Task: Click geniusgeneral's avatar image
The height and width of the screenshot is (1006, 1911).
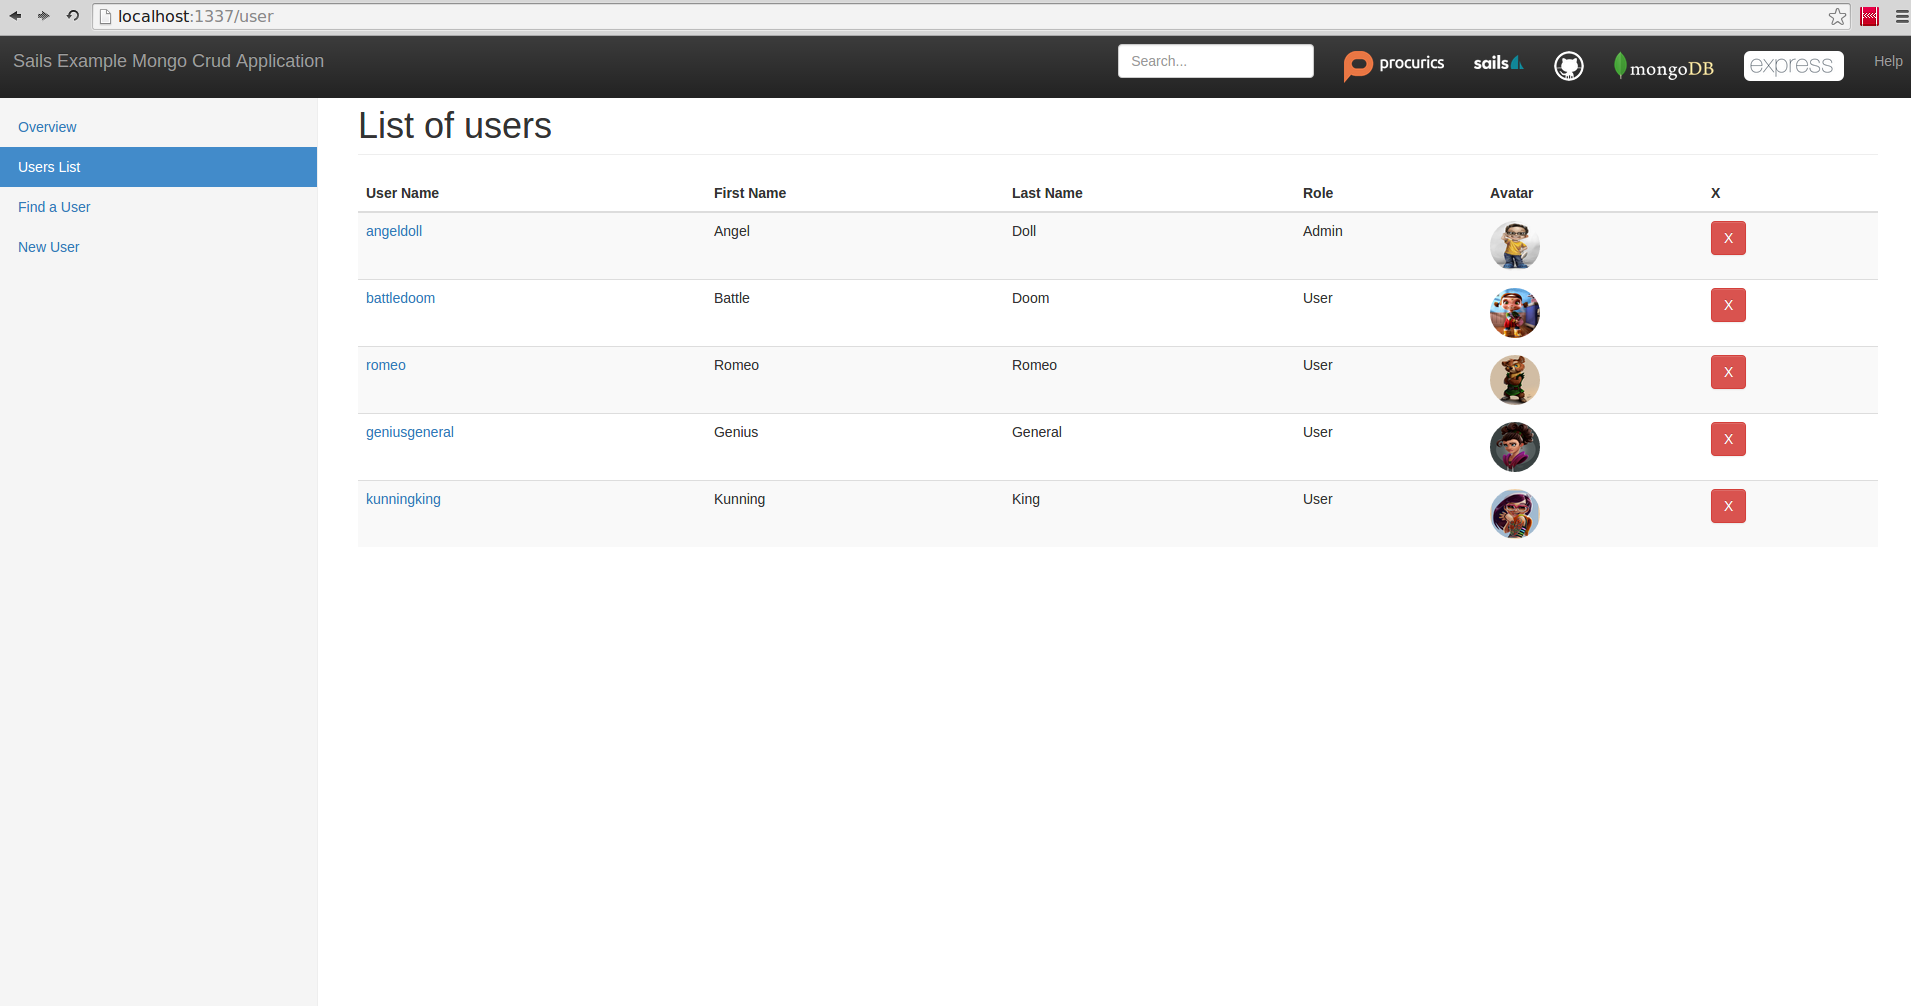Action: [x=1514, y=446]
